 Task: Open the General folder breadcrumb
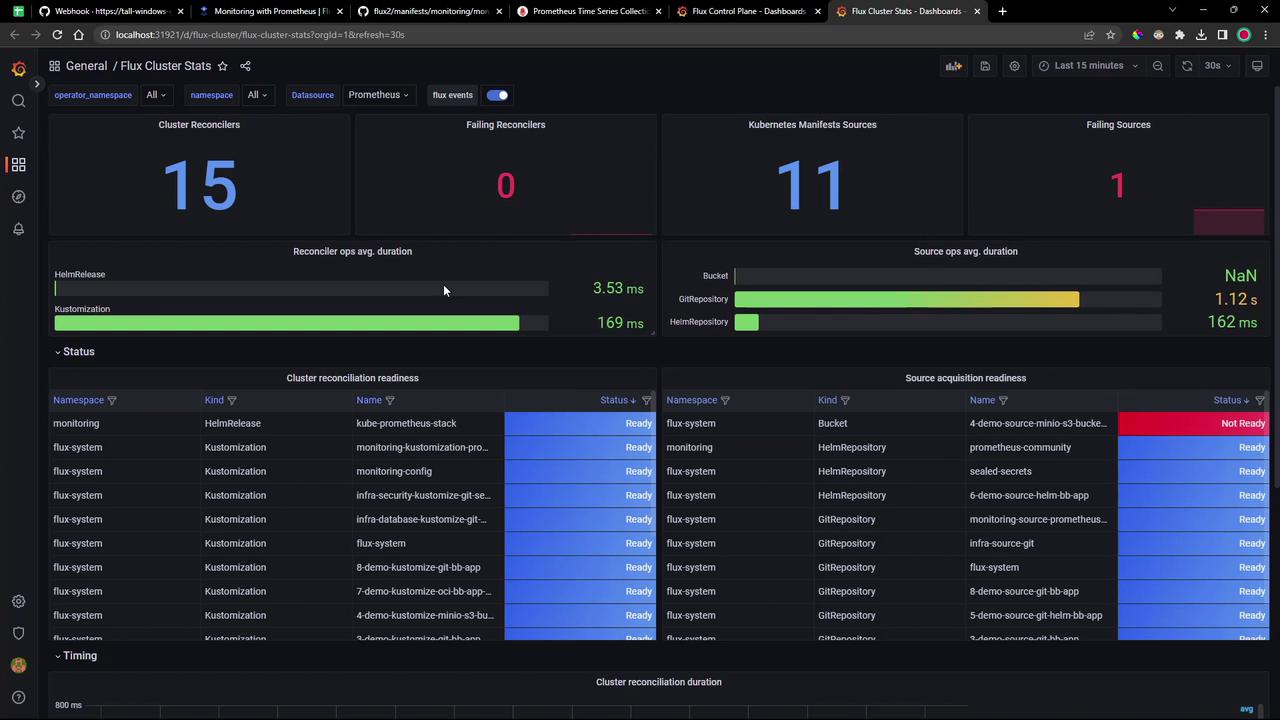pyautogui.click(x=86, y=66)
